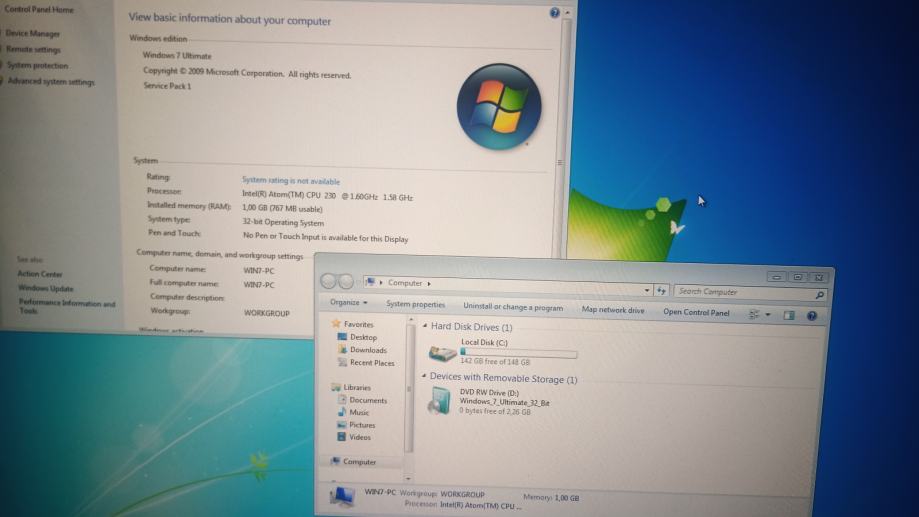Click the System window help icon

pos(555,13)
